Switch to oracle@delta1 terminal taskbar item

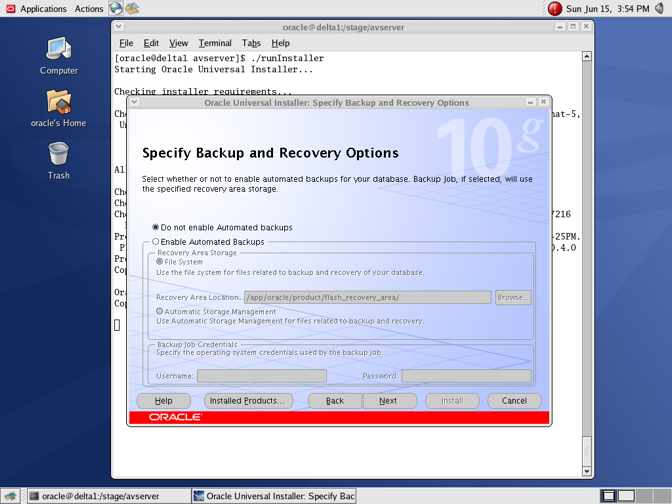(x=109, y=496)
